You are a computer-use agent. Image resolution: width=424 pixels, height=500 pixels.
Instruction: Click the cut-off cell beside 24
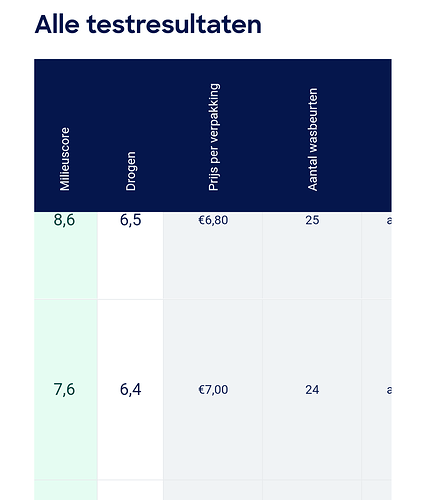click(x=377, y=389)
